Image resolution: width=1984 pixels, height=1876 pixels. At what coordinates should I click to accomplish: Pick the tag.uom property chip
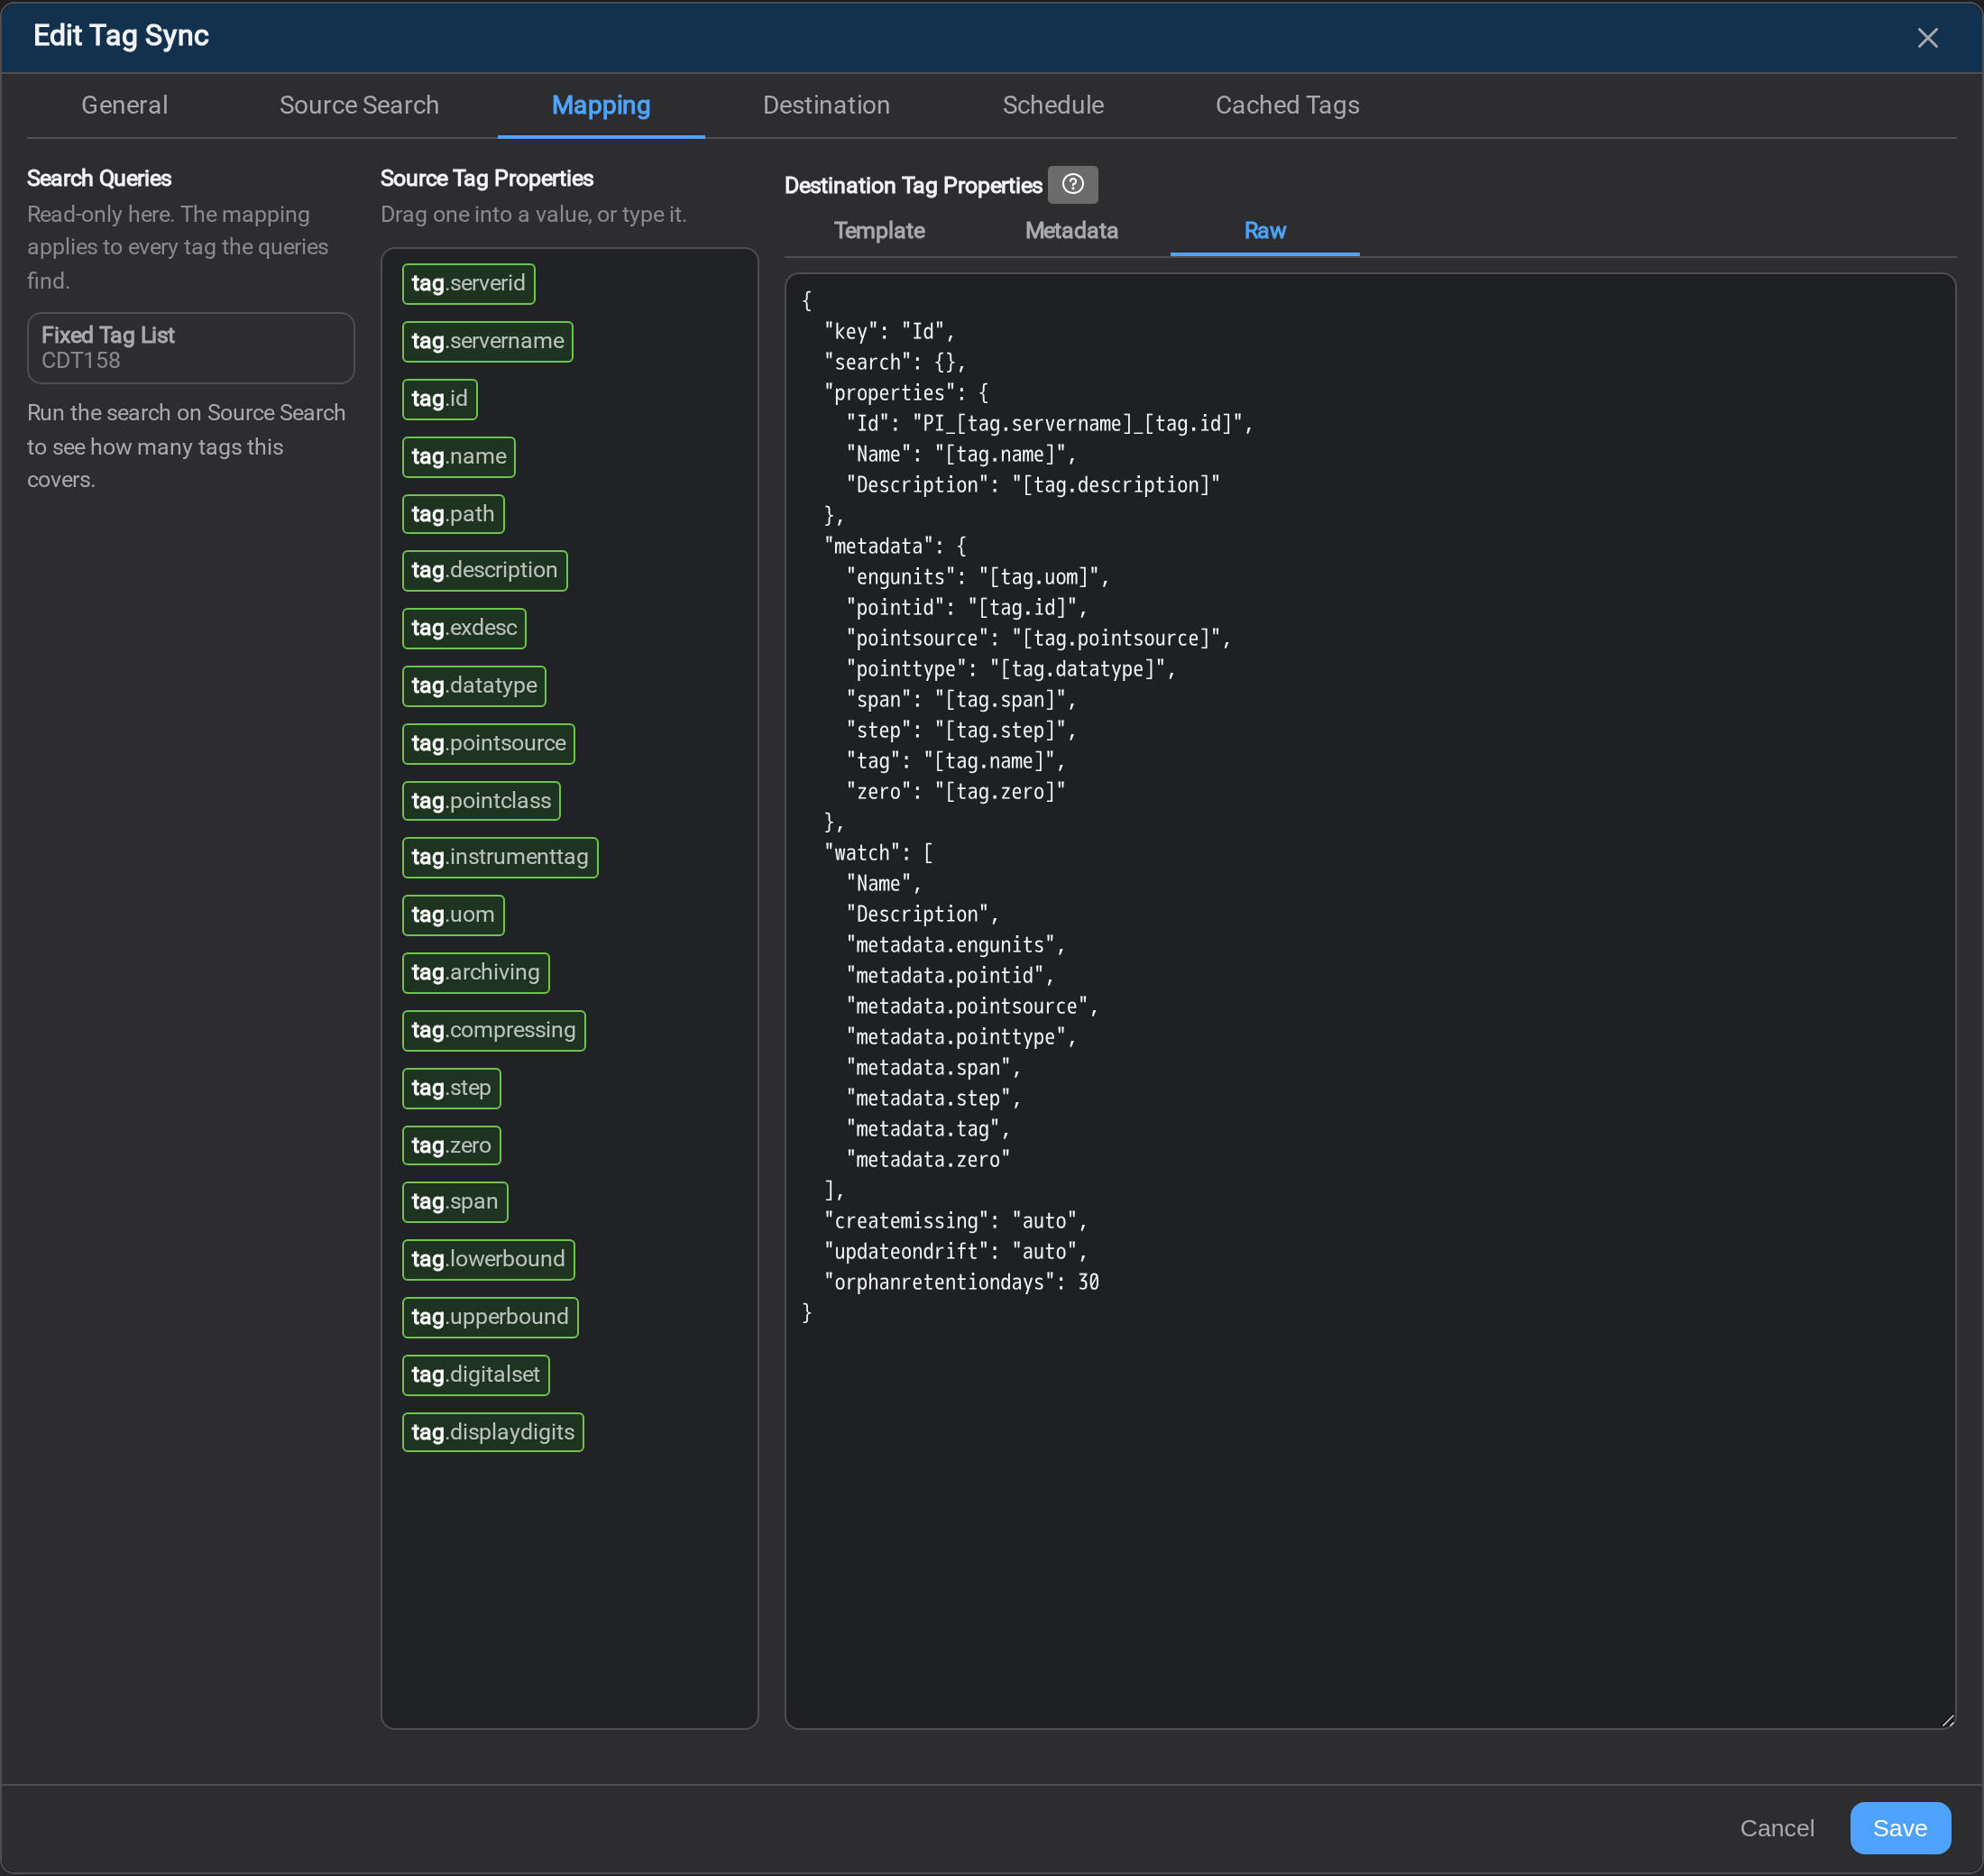(453, 915)
